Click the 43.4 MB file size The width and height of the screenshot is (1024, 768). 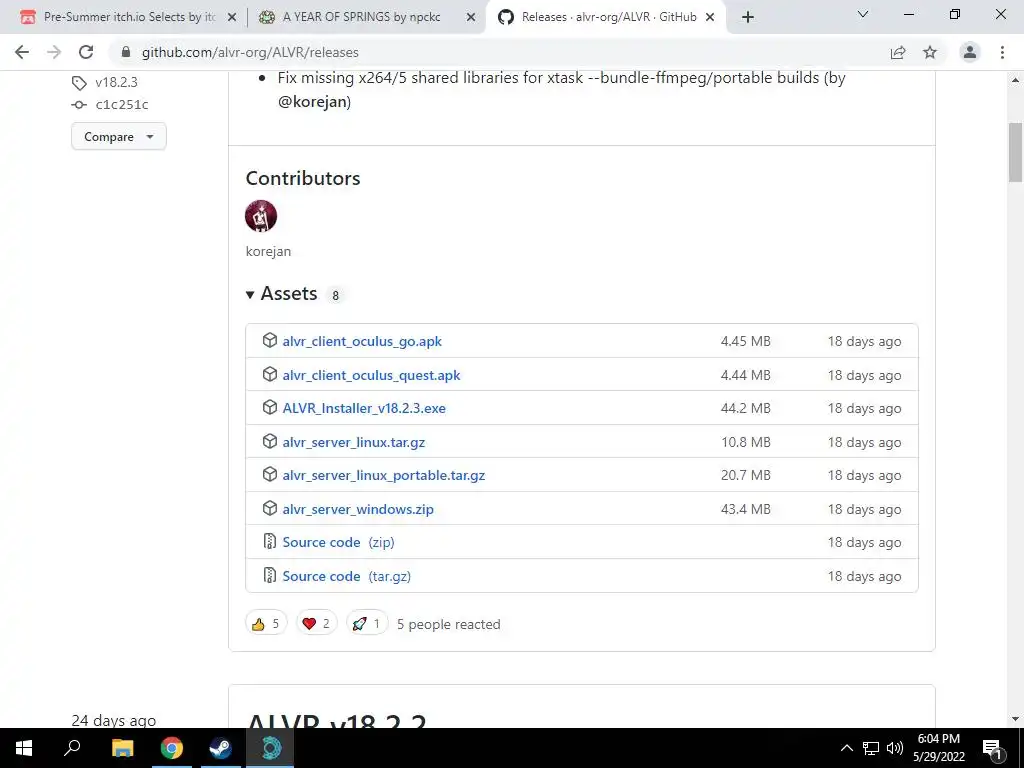point(745,509)
